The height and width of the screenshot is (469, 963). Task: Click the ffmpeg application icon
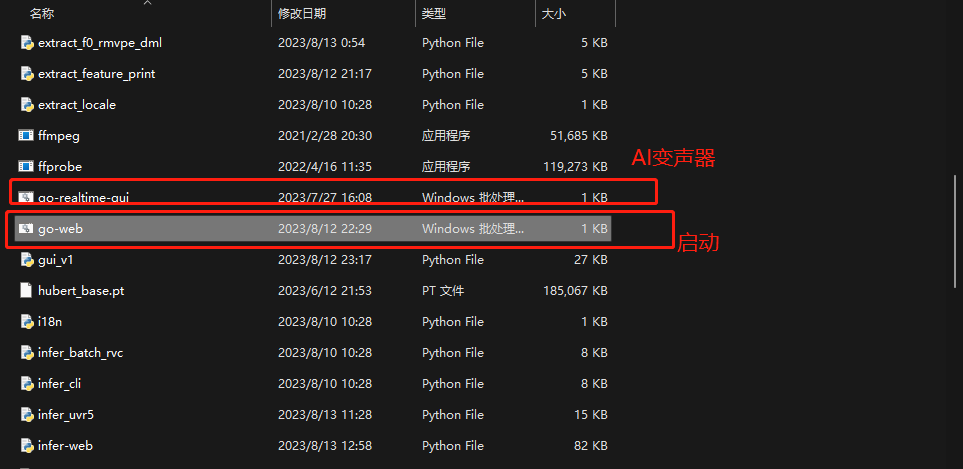point(26,136)
